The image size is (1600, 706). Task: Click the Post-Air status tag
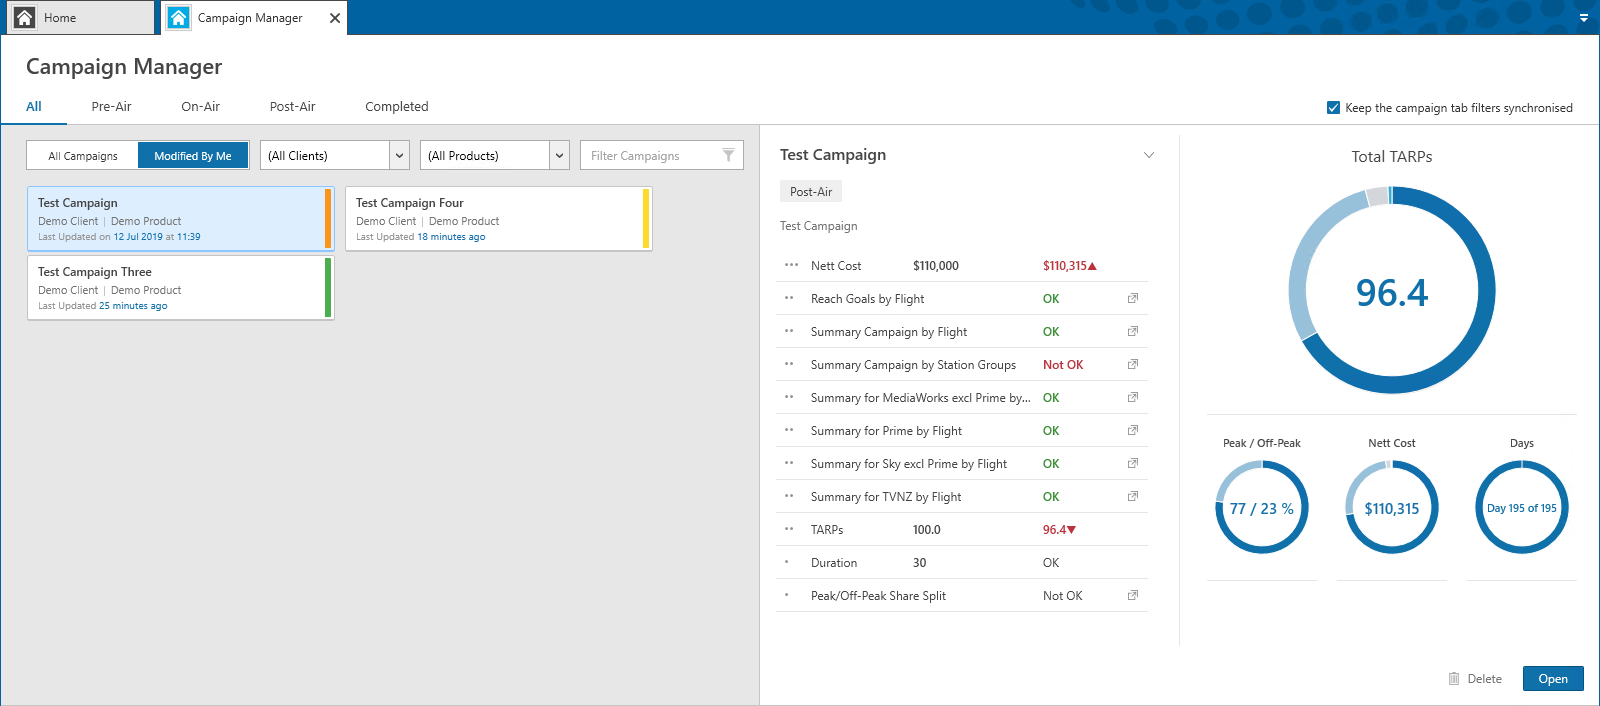[811, 191]
